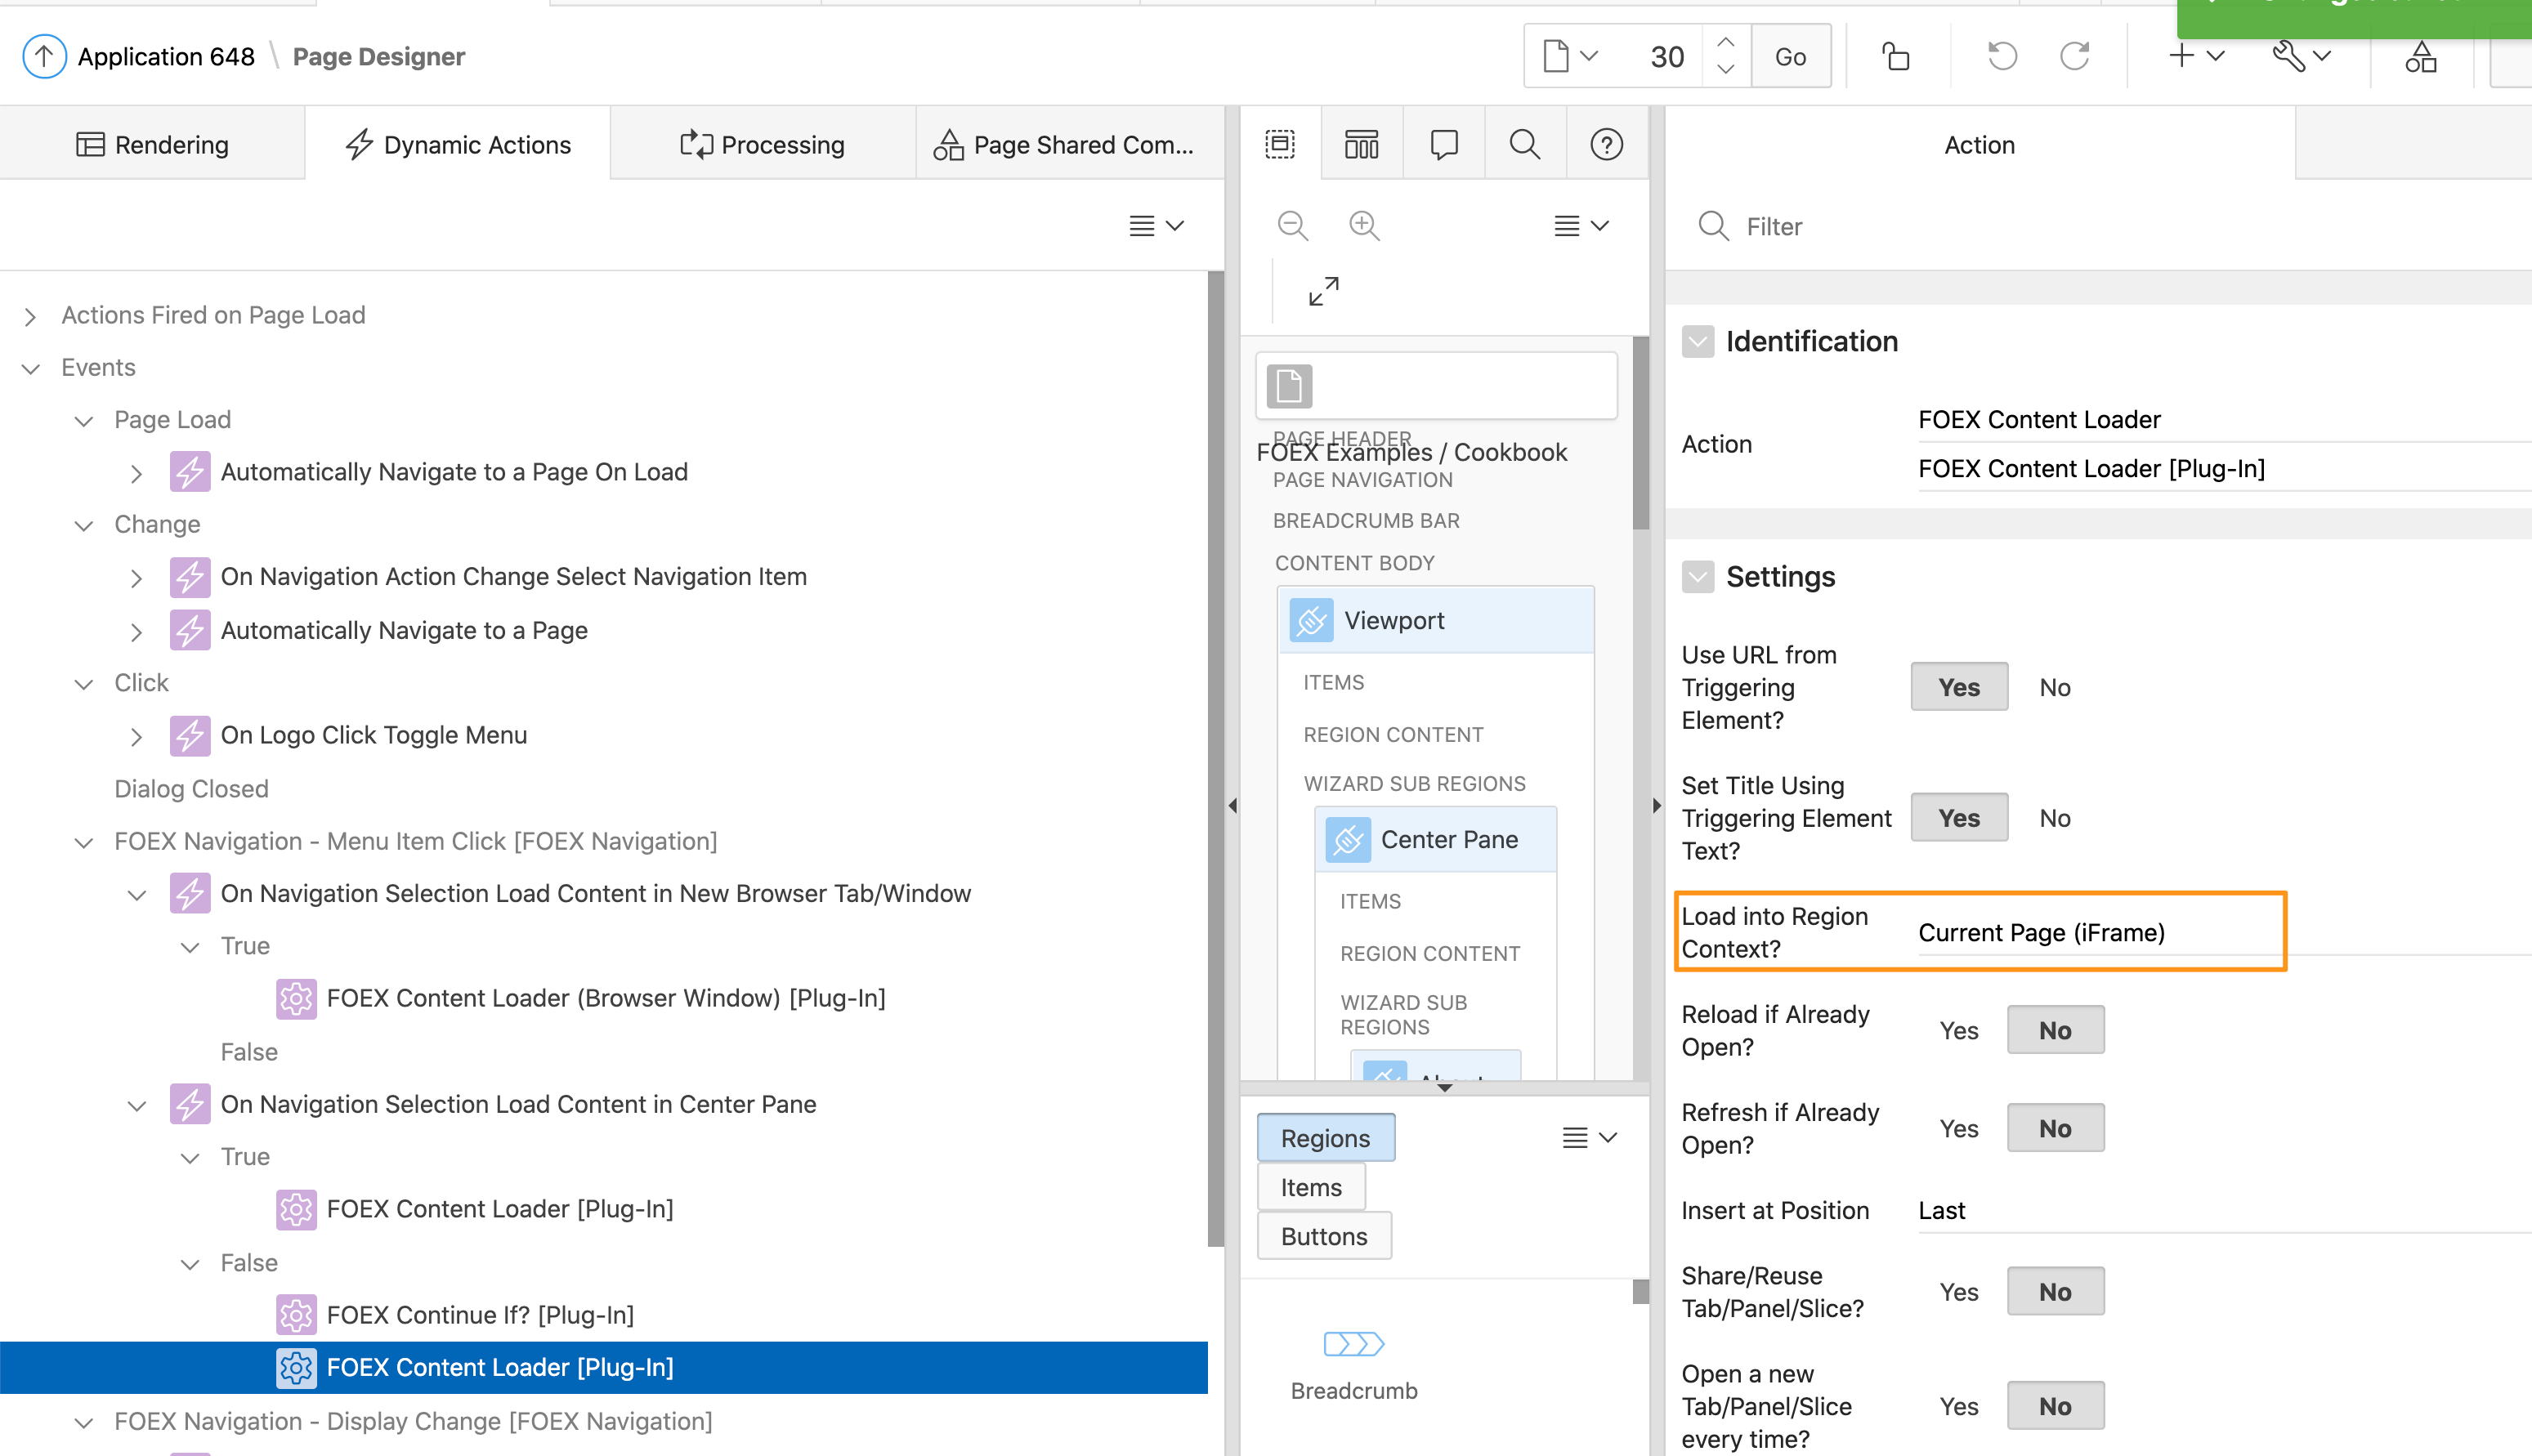Image resolution: width=2532 pixels, height=1456 pixels.
Task: Click the Redo icon in the toolbar
Action: [x=2075, y=56]
